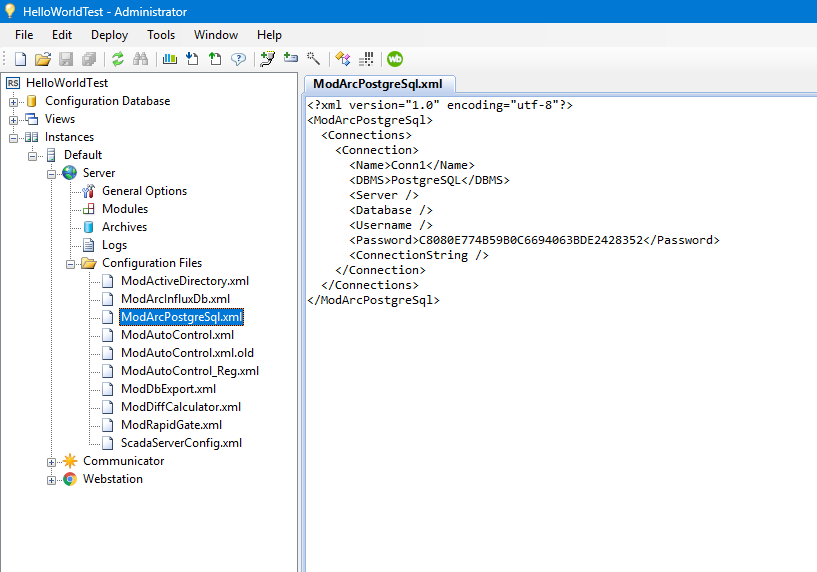This screenshot has height=572, width=817.
Task: Expand the Webstation node
Action: 51,480
